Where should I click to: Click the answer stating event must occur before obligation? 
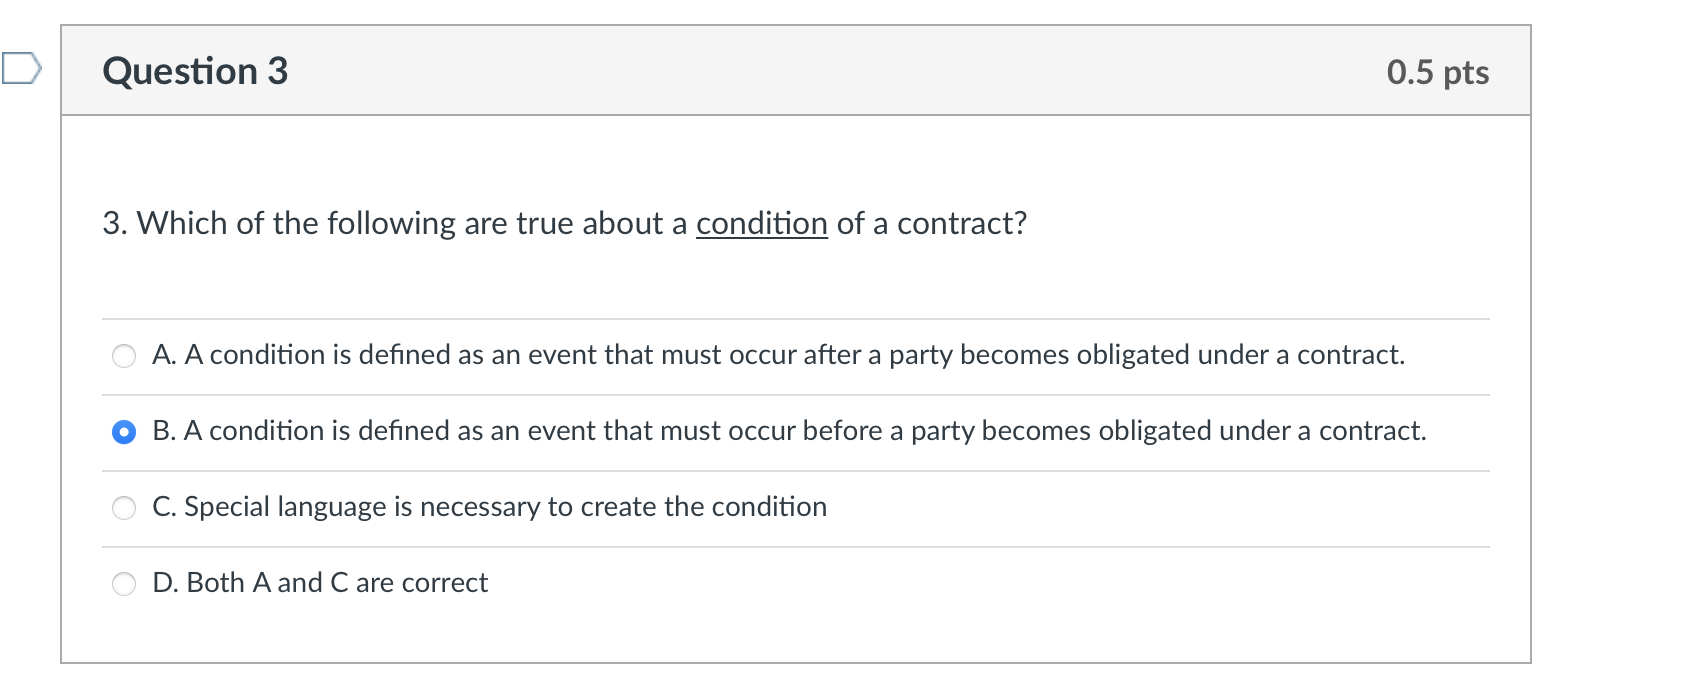(789, 432)
